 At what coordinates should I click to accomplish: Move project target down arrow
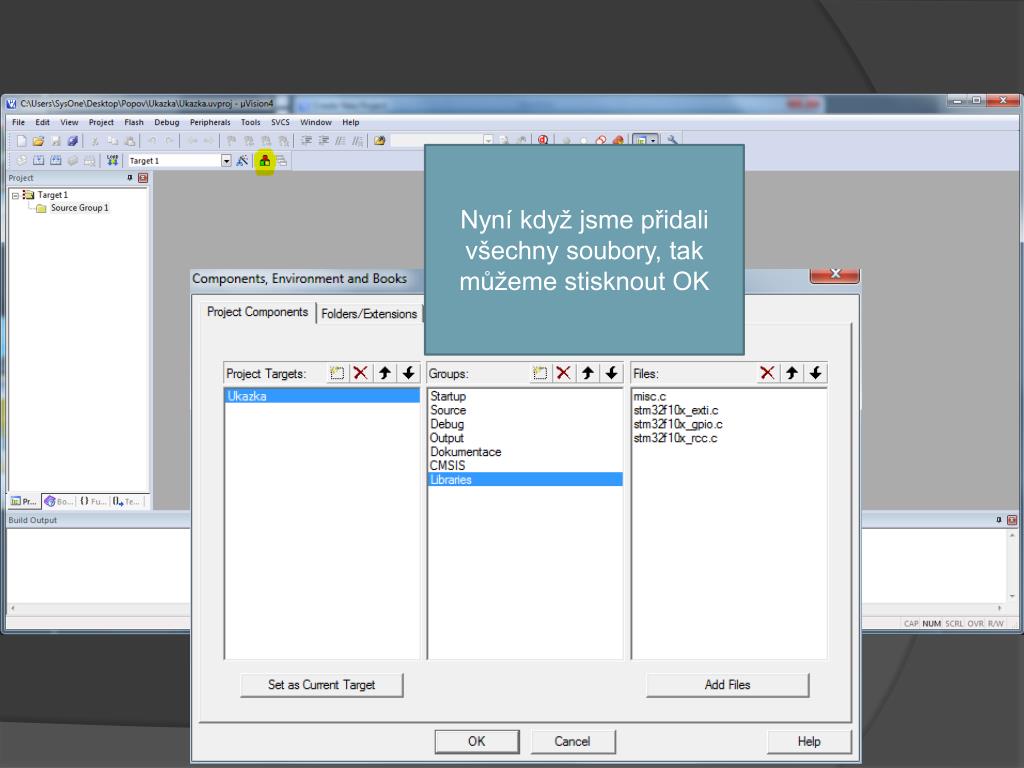(409, 373)
